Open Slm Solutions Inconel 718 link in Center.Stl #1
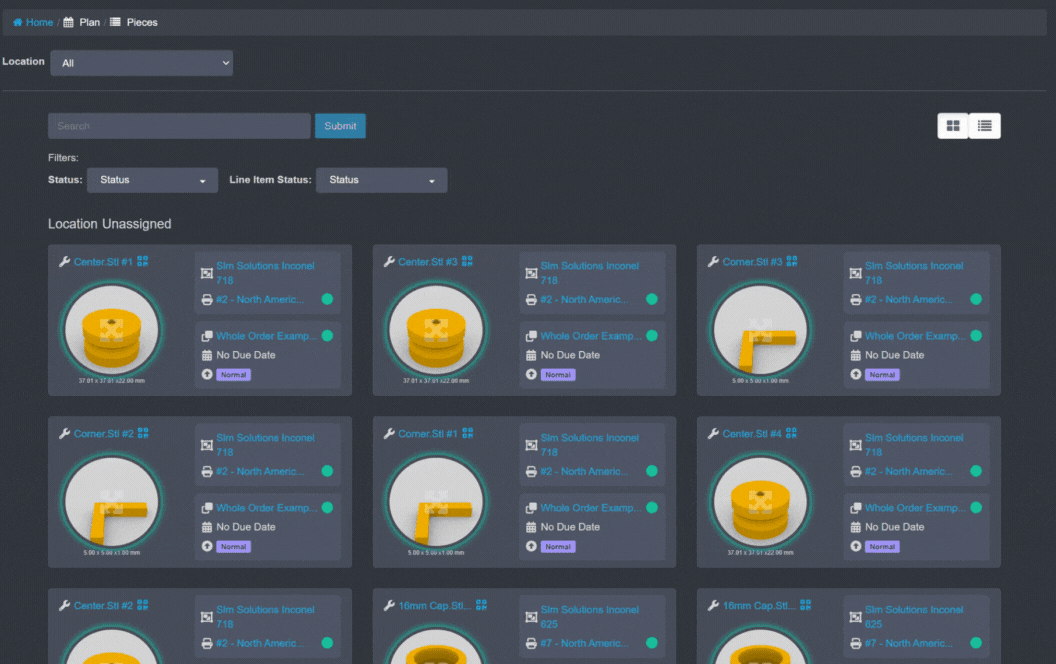This screenshot has width=1056, height=664. 265,273
